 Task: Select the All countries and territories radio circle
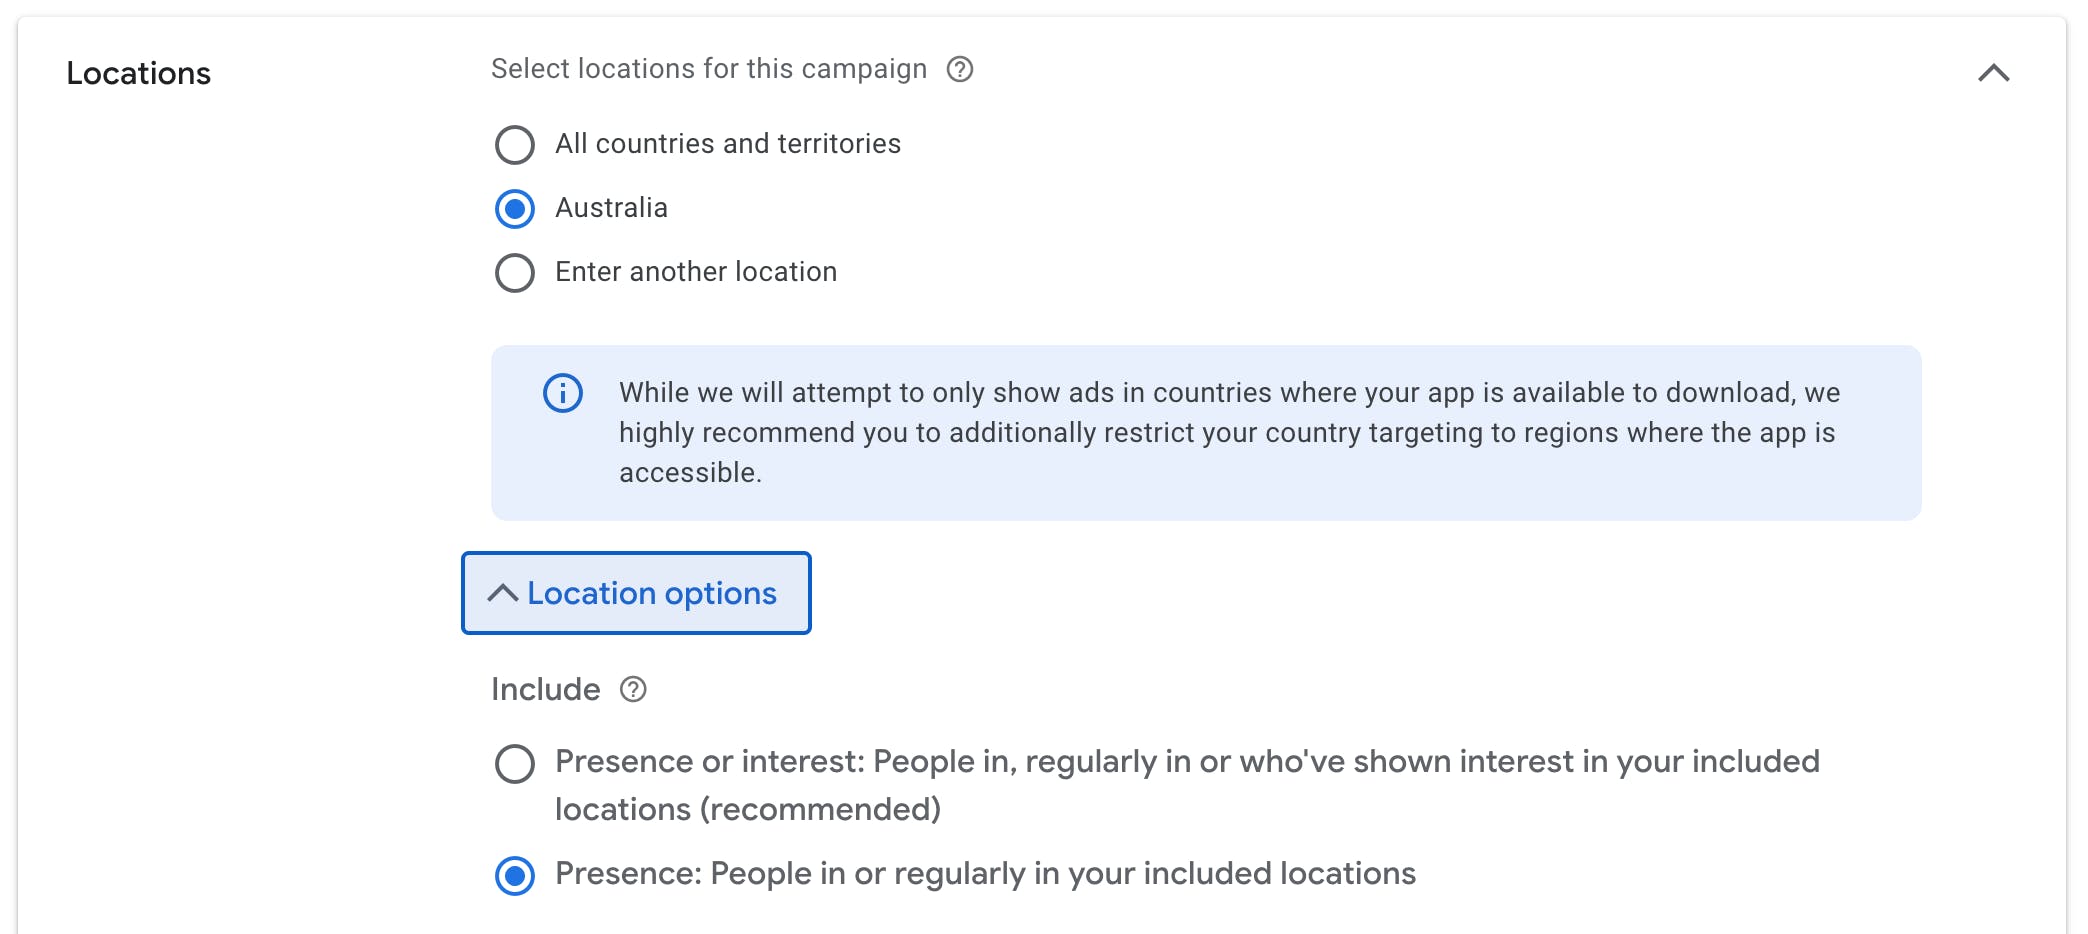tap(515, 144)
